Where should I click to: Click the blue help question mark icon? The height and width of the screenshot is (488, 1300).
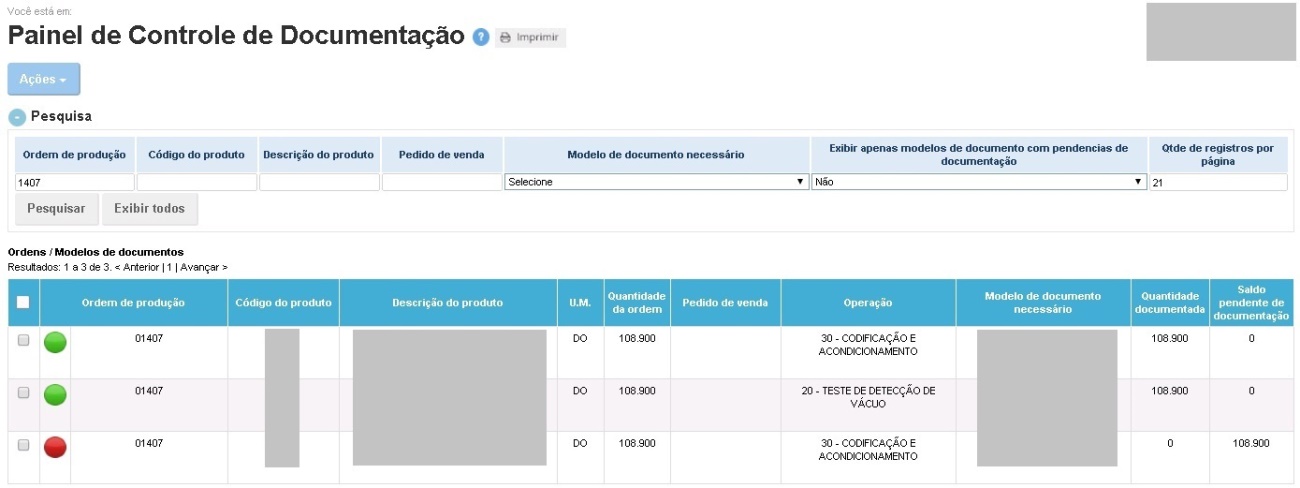[x=481, y=37]
